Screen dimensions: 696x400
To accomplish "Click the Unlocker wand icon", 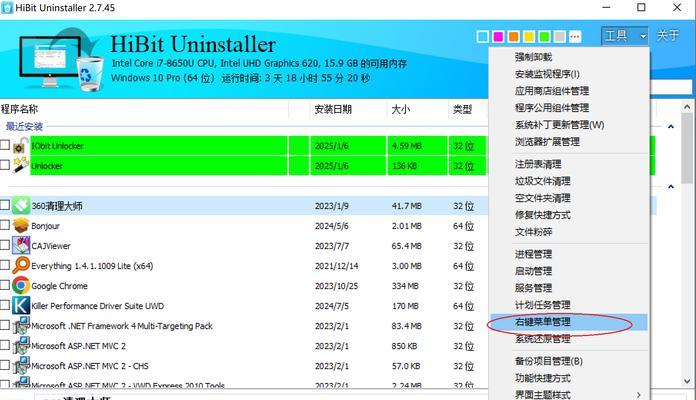I will pos(21,166).
